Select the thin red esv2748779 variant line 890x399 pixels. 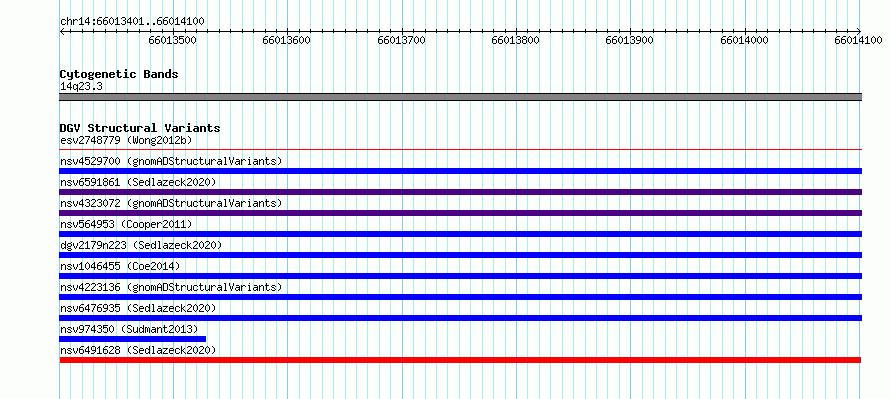click(460, 150)
